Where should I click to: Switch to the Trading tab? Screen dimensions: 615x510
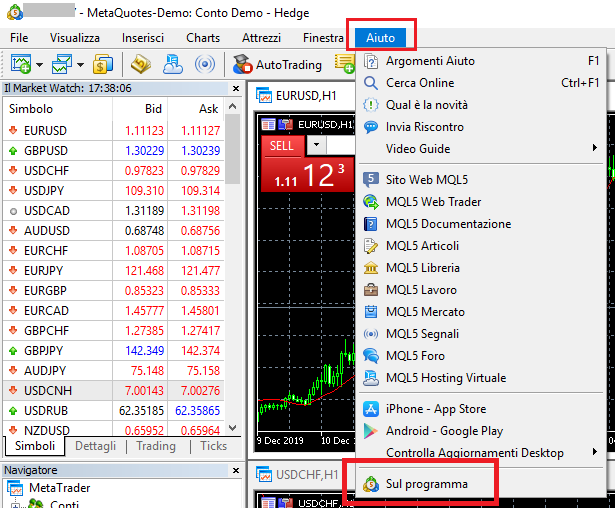(156, 446)
